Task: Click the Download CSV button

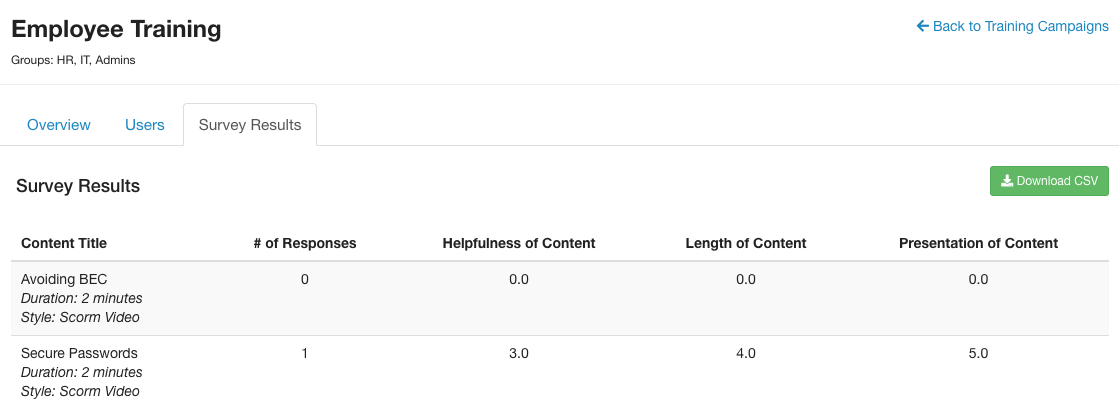Action: (x=1049, y=181)
